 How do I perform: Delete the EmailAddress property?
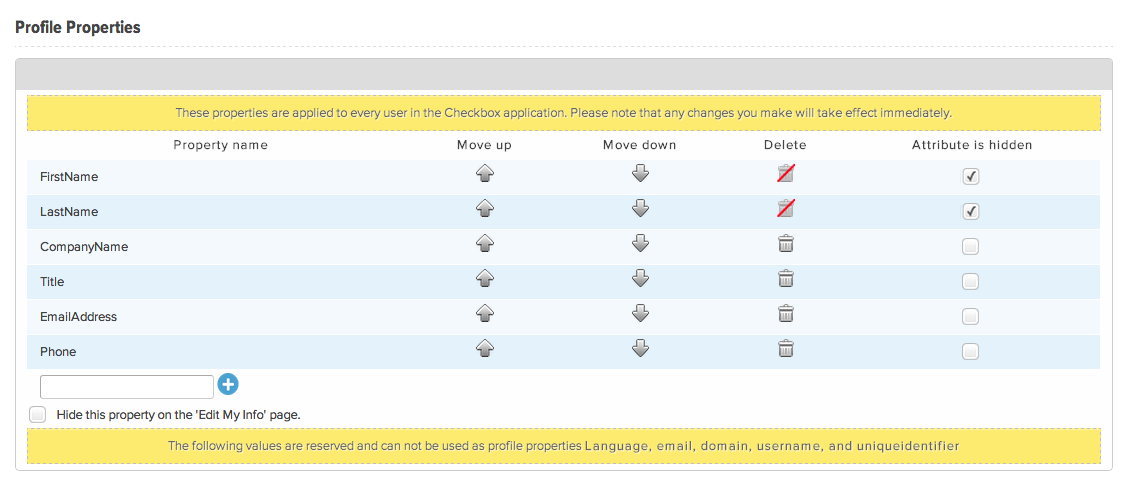785,313
